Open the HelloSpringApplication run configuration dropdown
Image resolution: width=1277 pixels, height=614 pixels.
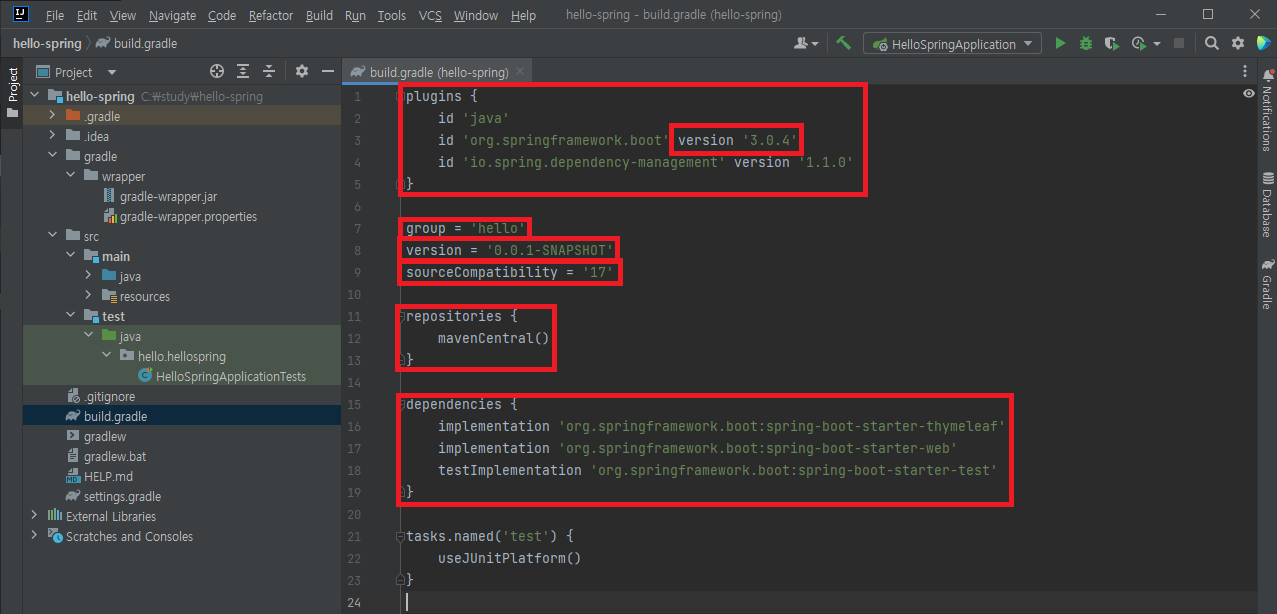[x=953, y=44]
